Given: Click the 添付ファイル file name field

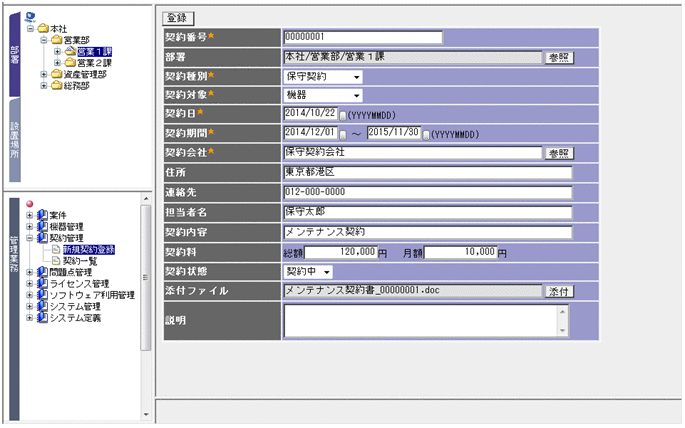Looking at the screenshot, I should tap(413, 291).
